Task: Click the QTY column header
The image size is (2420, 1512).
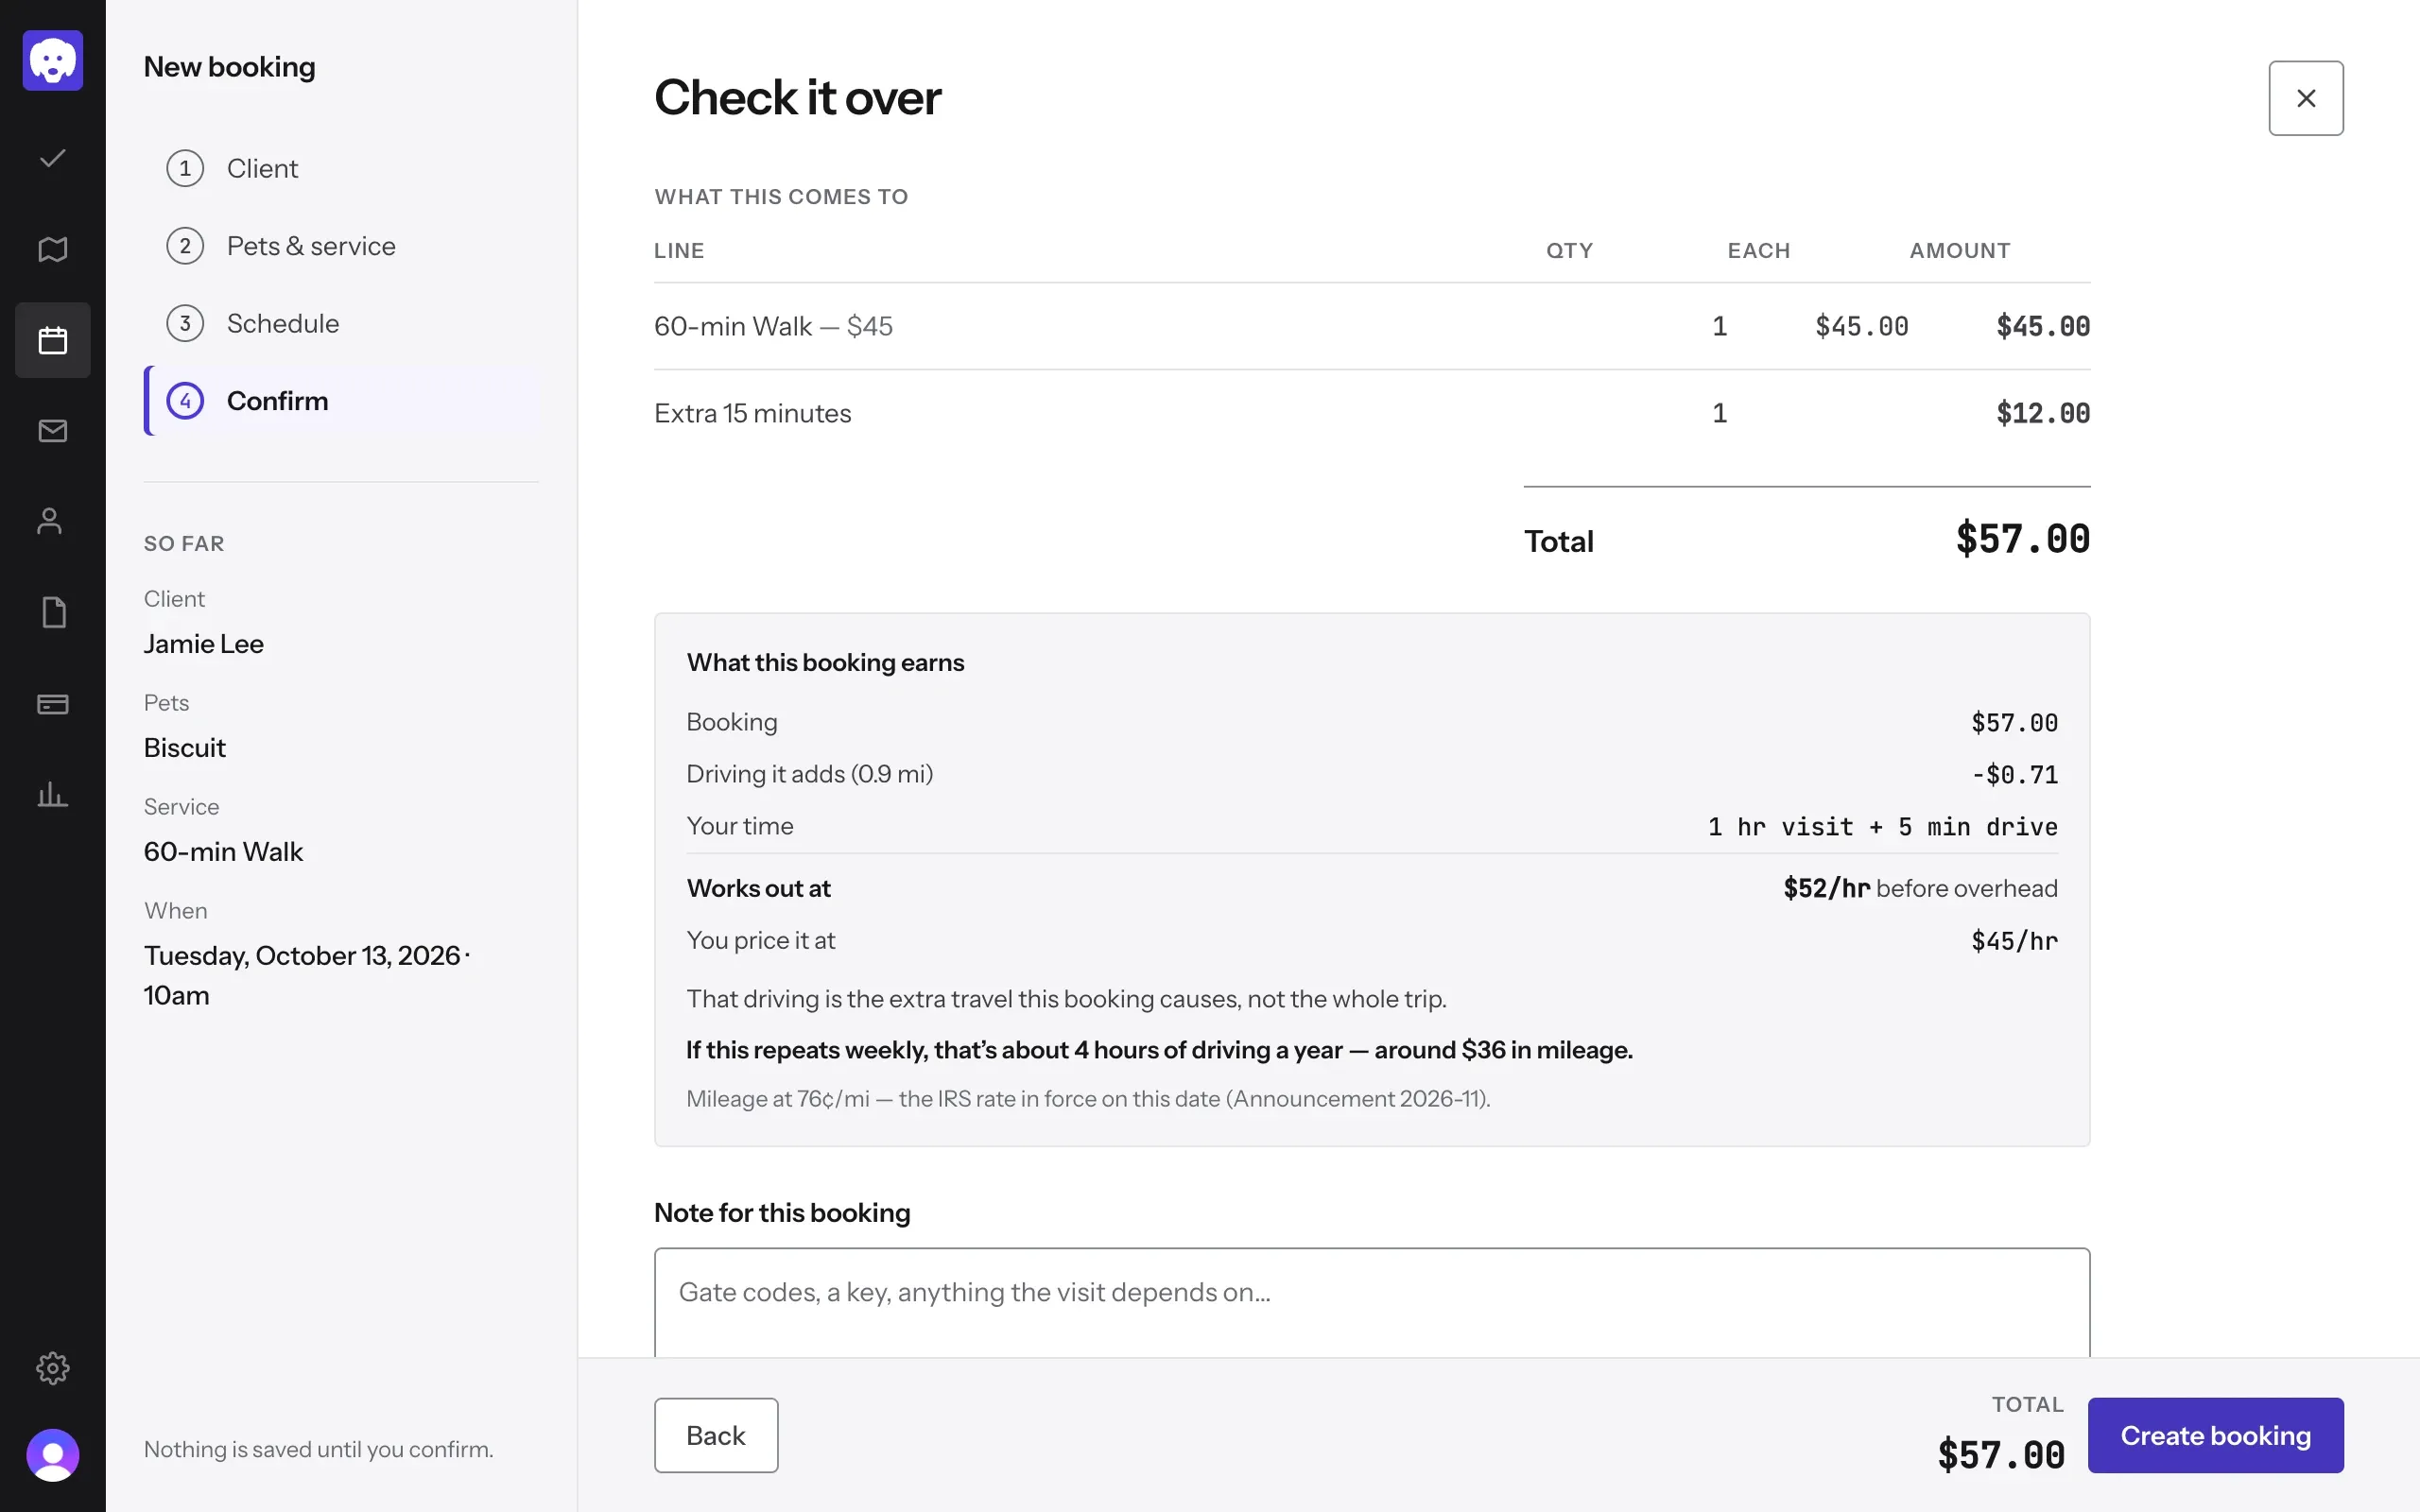Action: (x=1569, y=250)
